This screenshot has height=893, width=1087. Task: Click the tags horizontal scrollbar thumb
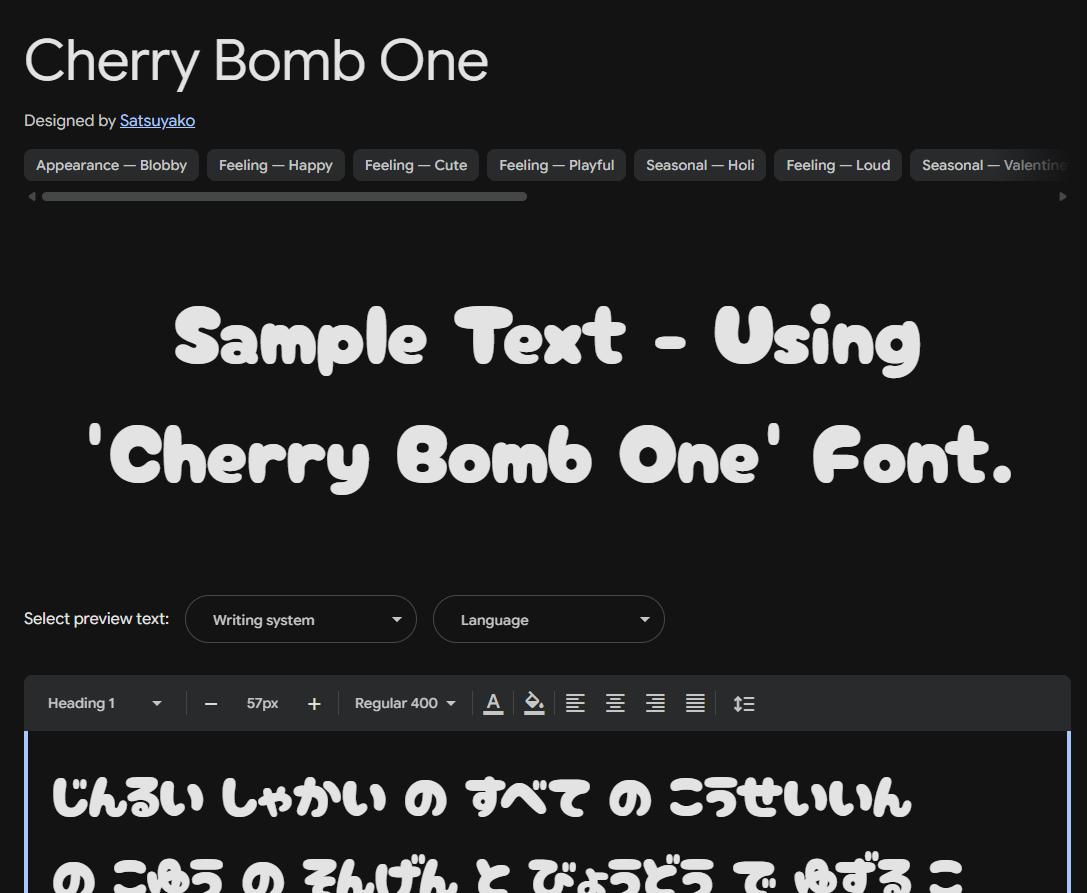(x=284, y=197)
